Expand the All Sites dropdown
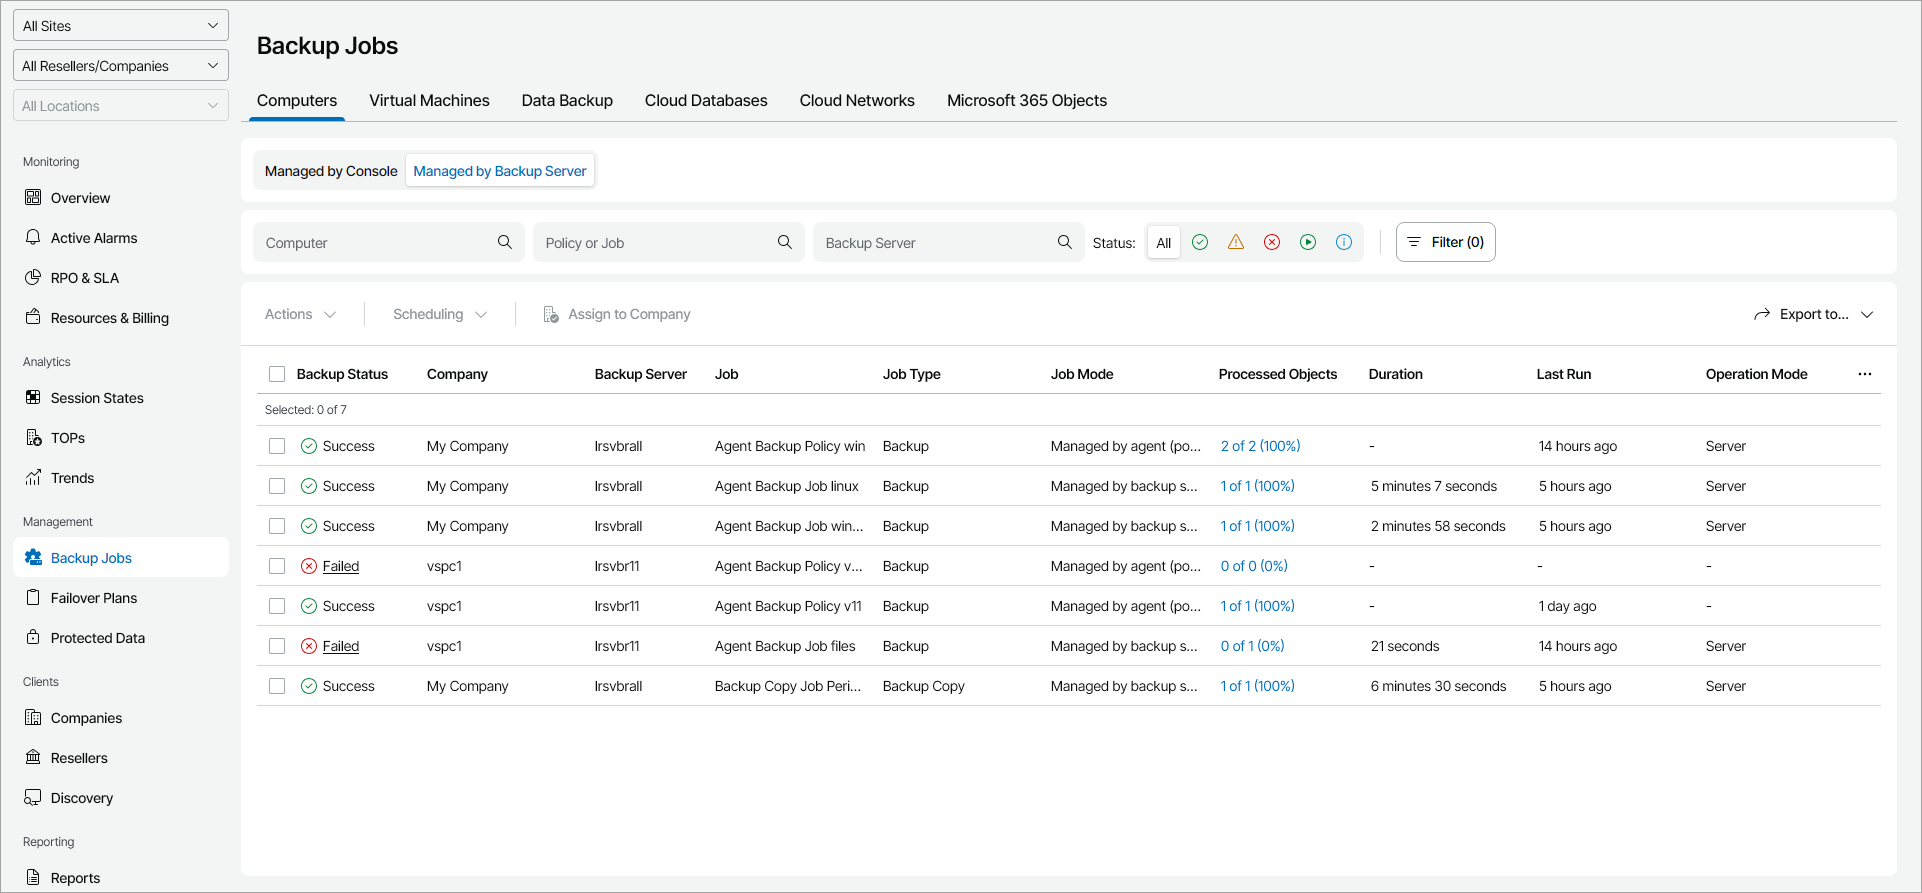The width and height of the screenshot is (1922, 893). tap(121, 26)
